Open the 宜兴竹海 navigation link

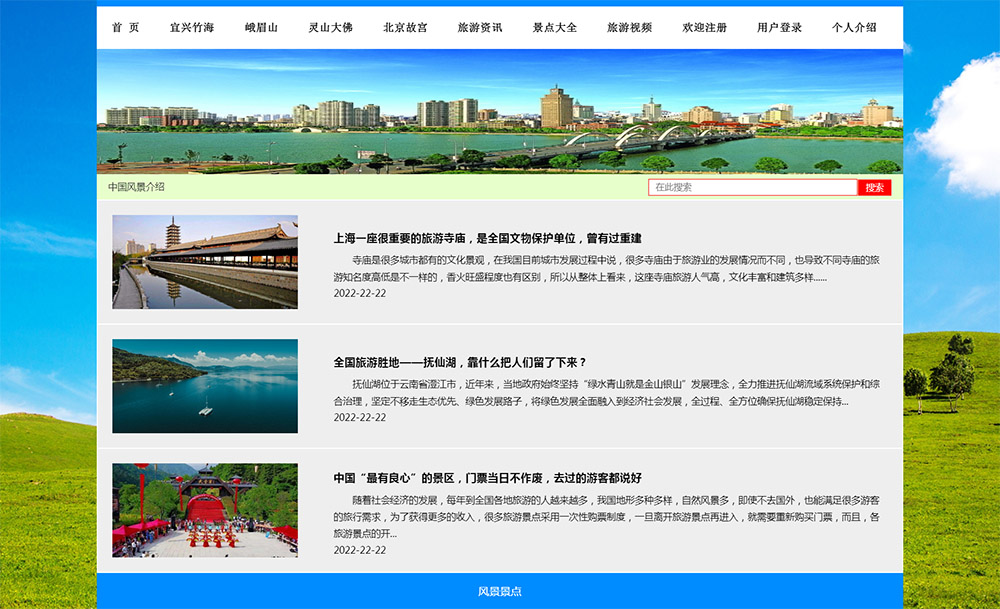pyautogui.click(x=192, y=27)
